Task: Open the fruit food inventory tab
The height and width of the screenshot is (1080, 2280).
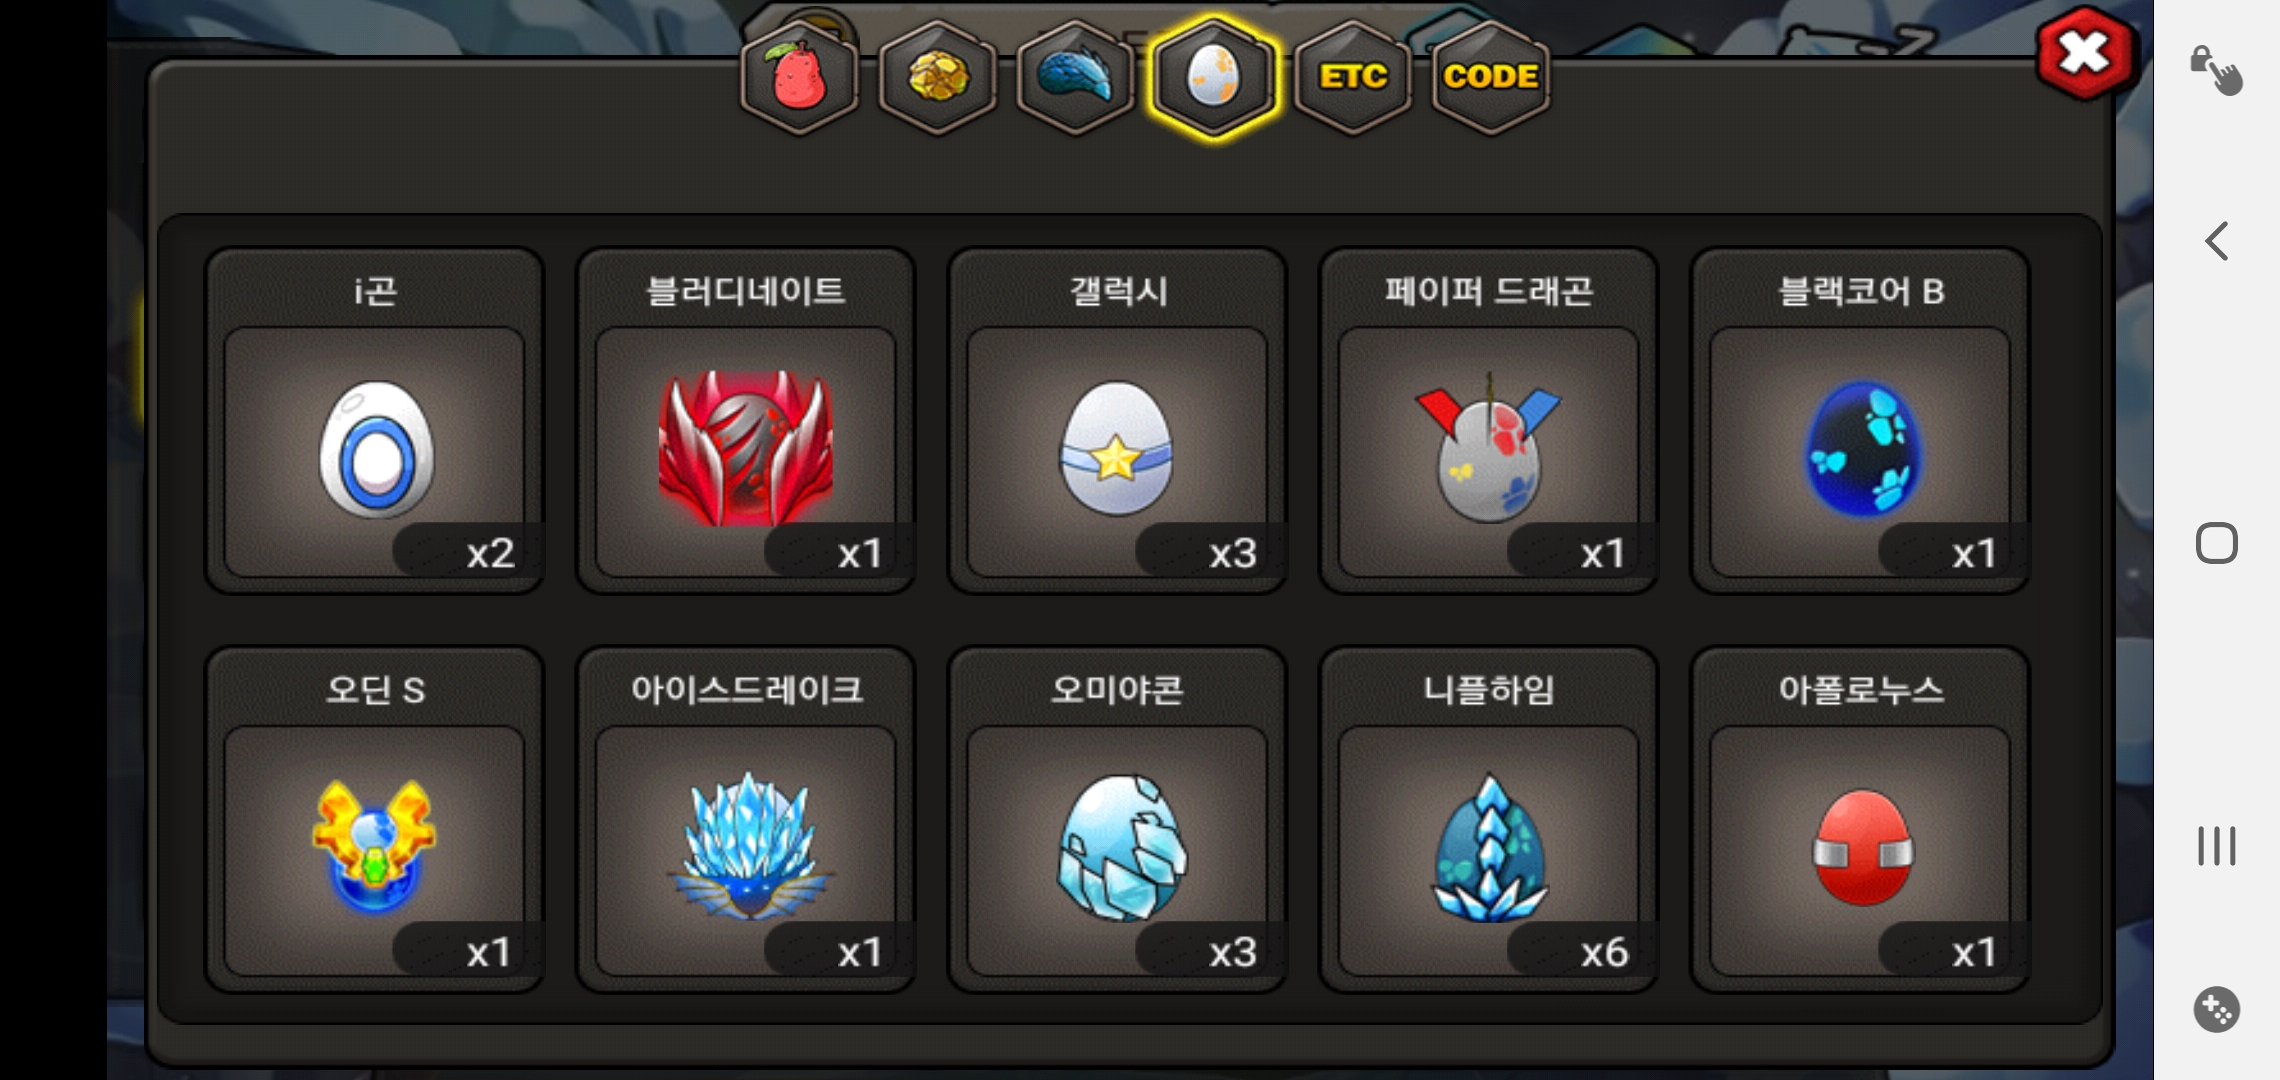Action: [799, 78]
